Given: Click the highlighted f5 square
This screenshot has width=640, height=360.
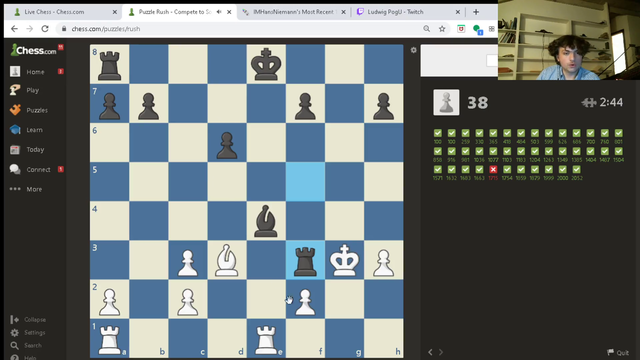Looking at the screenshot, I should (x=305, y=182).
